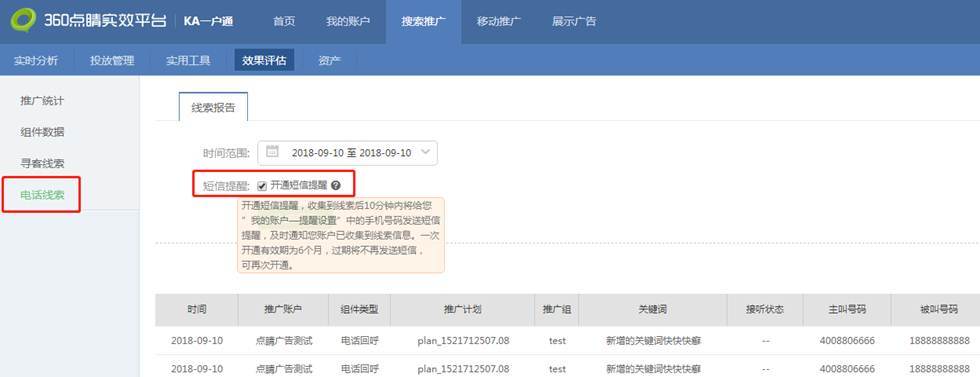Click the calendar icon in date range field
Viewport: 980px width, 377px height.
(x=272, y=152)
